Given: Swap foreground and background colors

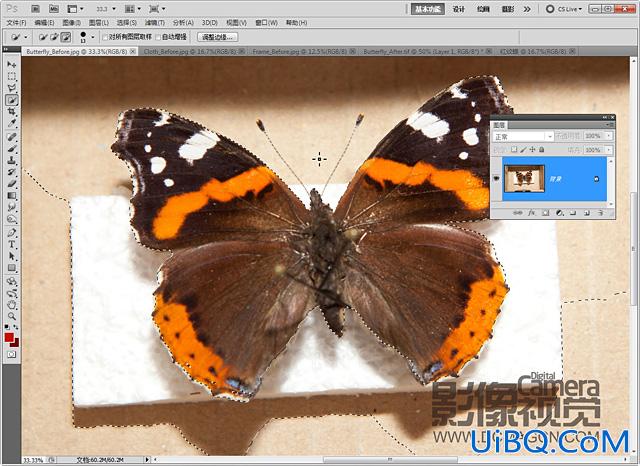Looking at the screenshot, I should click(x=16, y=327).
